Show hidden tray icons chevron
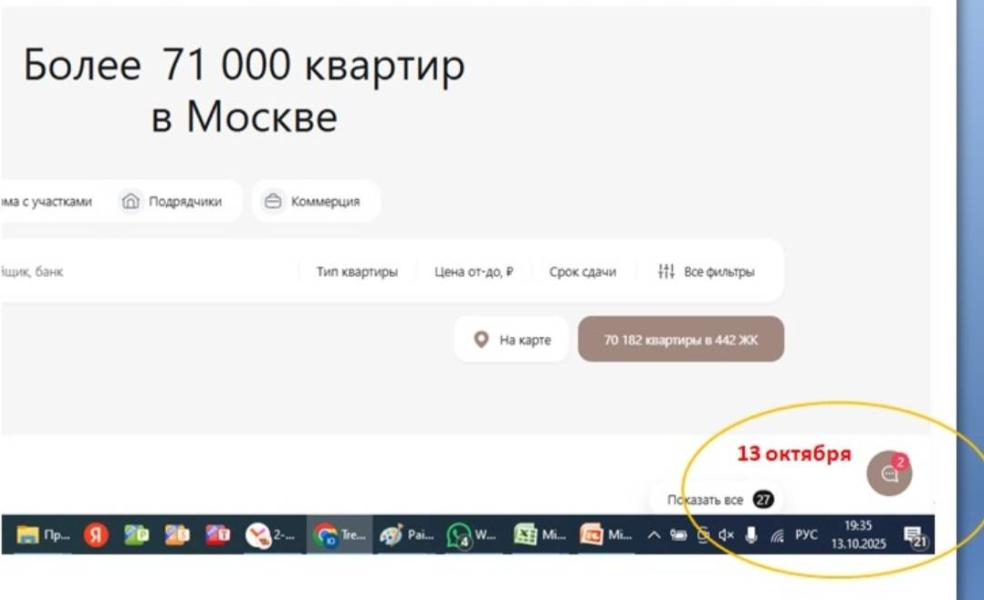This screenshot has width=984, height=600. 653,535
